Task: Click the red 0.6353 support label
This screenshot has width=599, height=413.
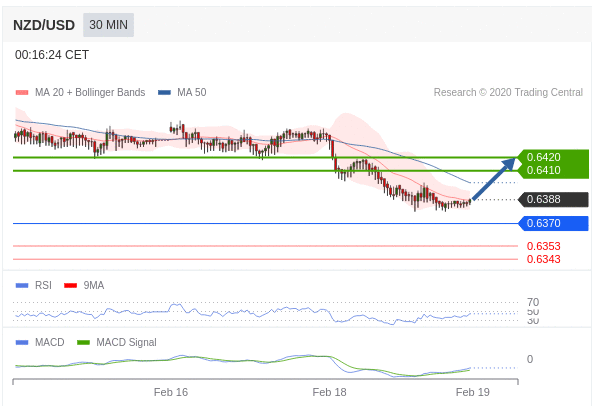Action: 543,246
